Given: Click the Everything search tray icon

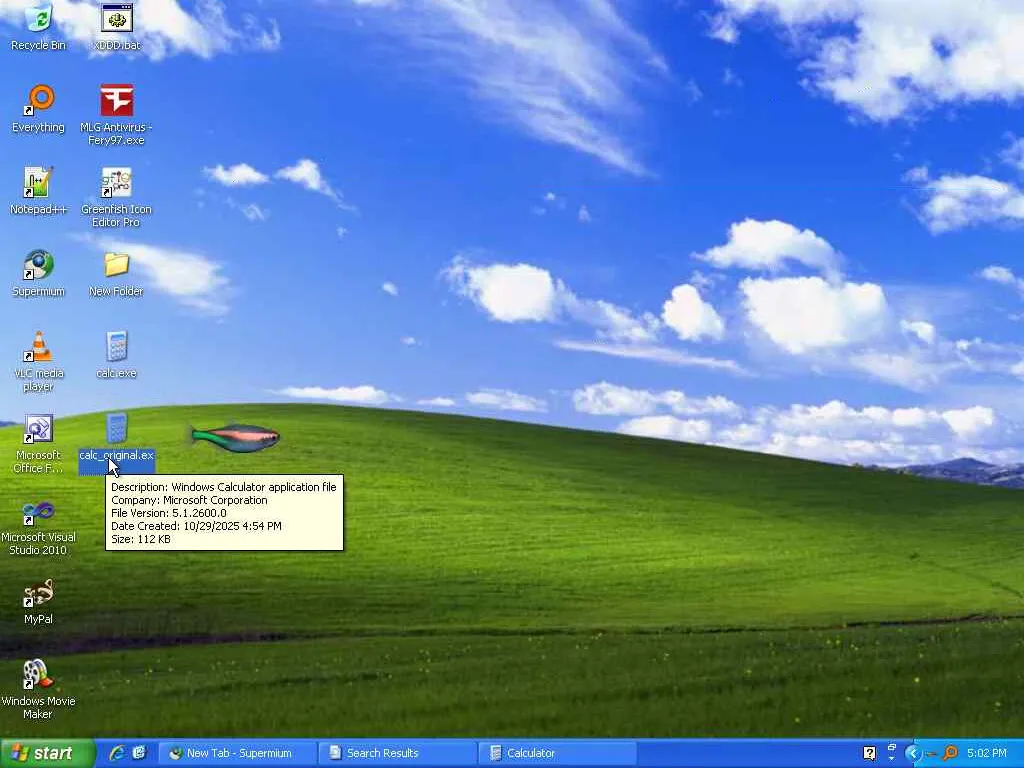Looking at the screenshot, I should [x=950, y=753].
